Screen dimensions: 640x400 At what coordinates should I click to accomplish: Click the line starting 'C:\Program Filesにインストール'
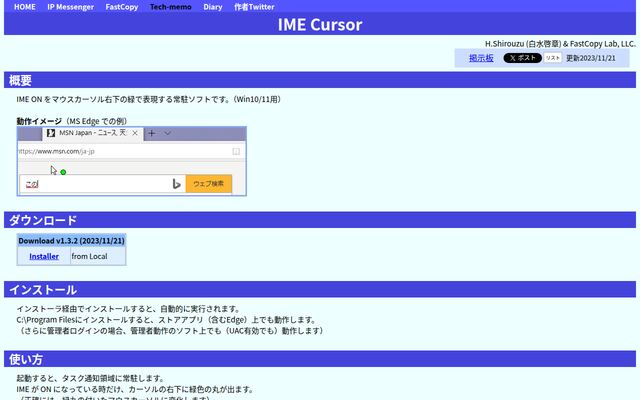[167, 320]
